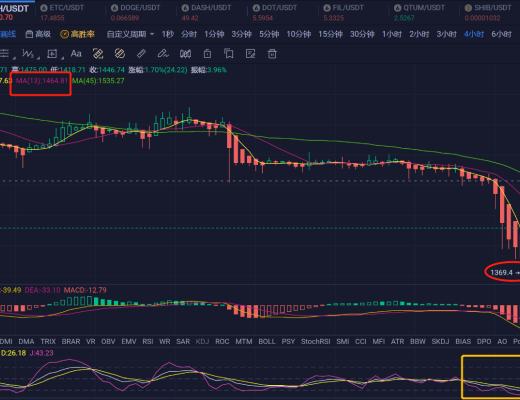Switch indicator to RSI
The height and width of the screenshot is (400, 520).
point(148,342)
